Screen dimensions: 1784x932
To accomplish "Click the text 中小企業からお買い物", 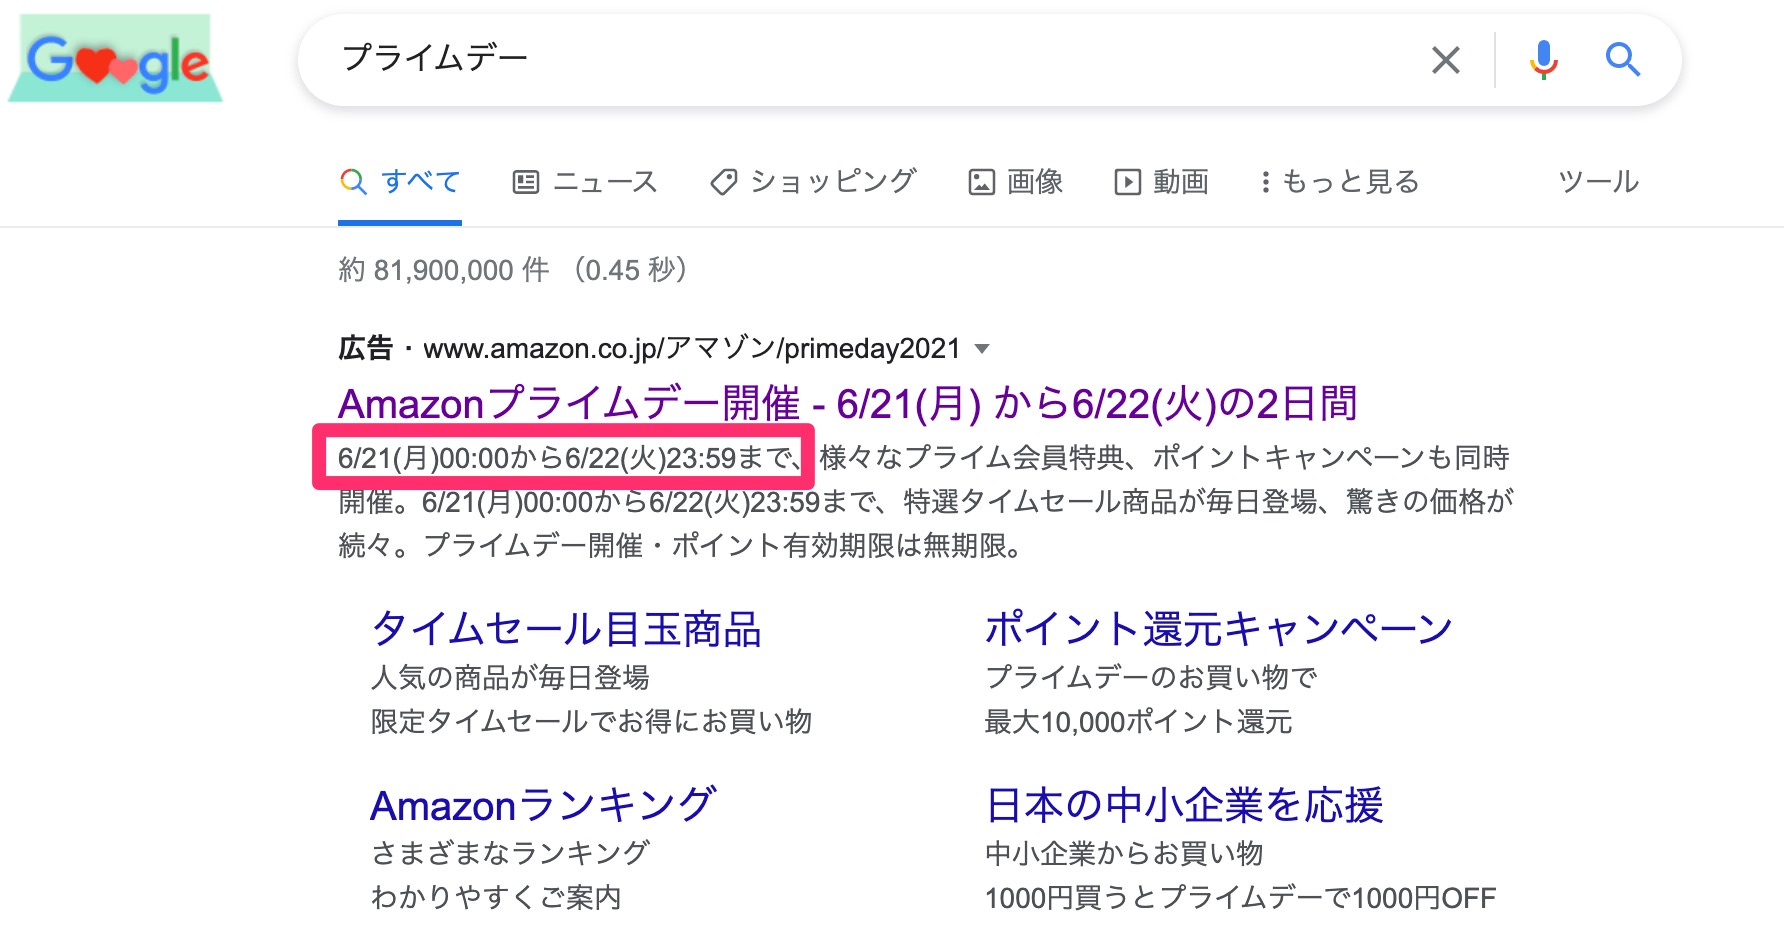I will [1124, 854].
